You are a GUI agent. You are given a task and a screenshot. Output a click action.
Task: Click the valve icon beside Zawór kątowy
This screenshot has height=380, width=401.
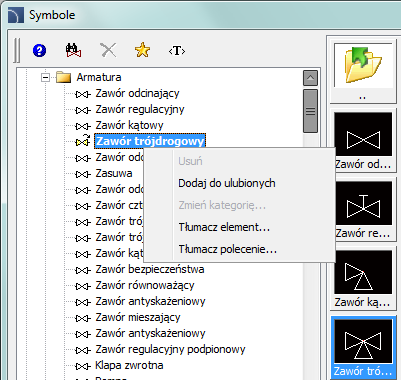(x=83, y=126)
